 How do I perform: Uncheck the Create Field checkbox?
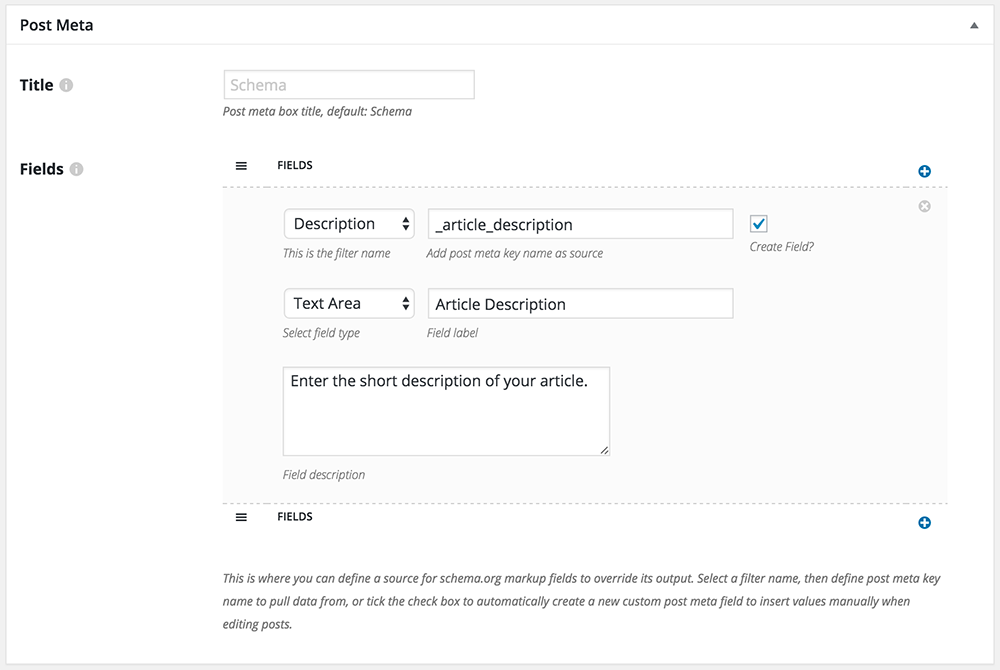coord(759,224)
